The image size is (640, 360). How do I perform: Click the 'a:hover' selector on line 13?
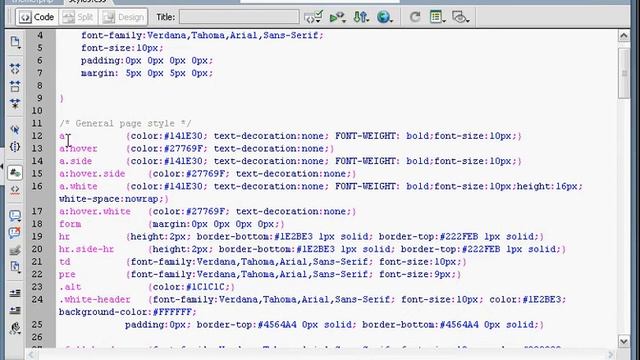78,149
